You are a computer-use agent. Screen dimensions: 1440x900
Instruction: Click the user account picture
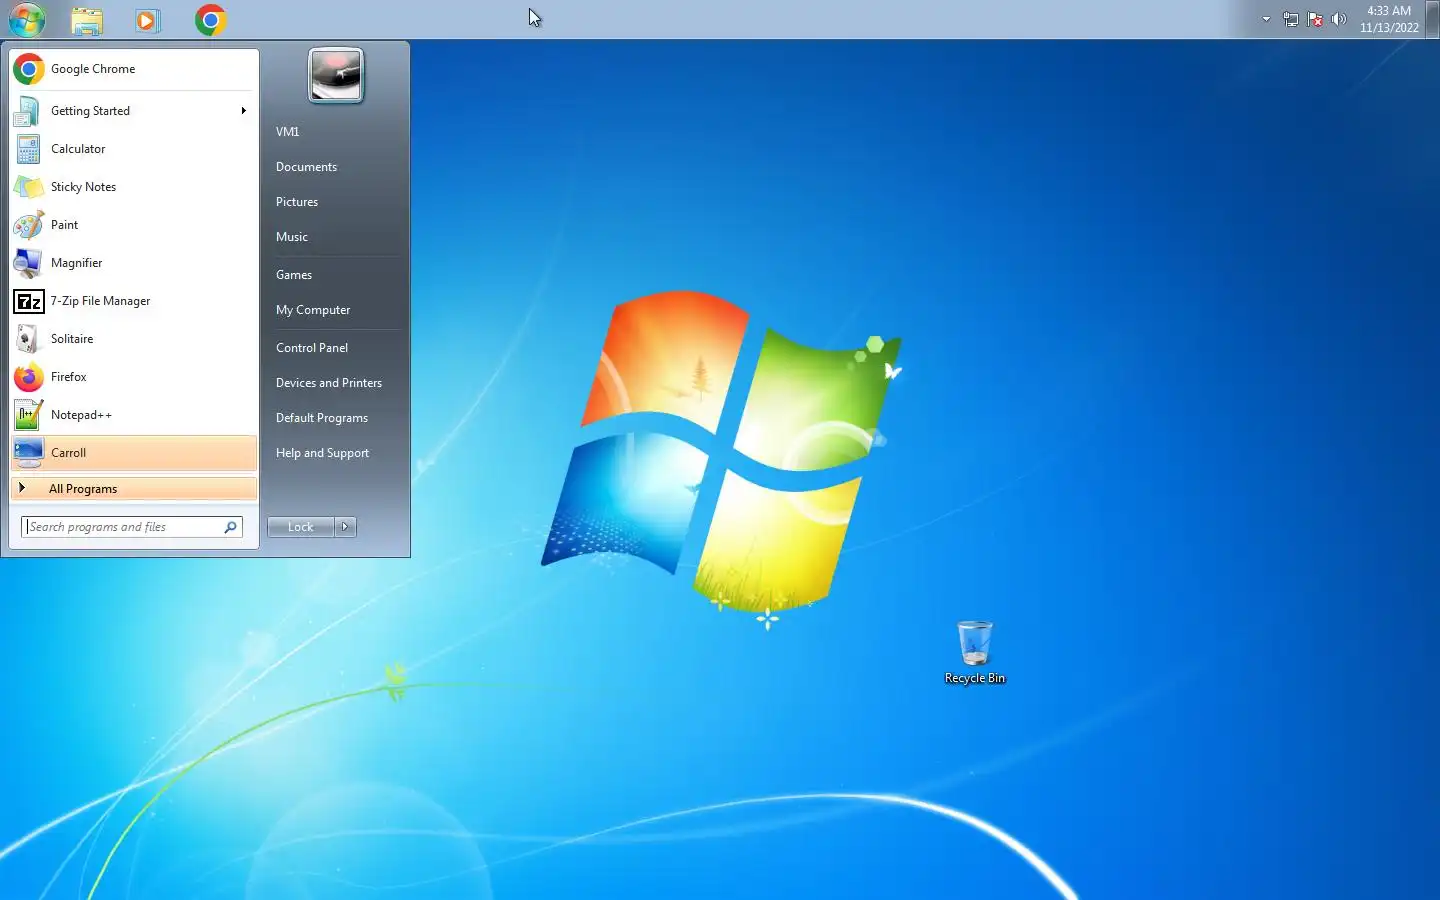coord(336,76)
